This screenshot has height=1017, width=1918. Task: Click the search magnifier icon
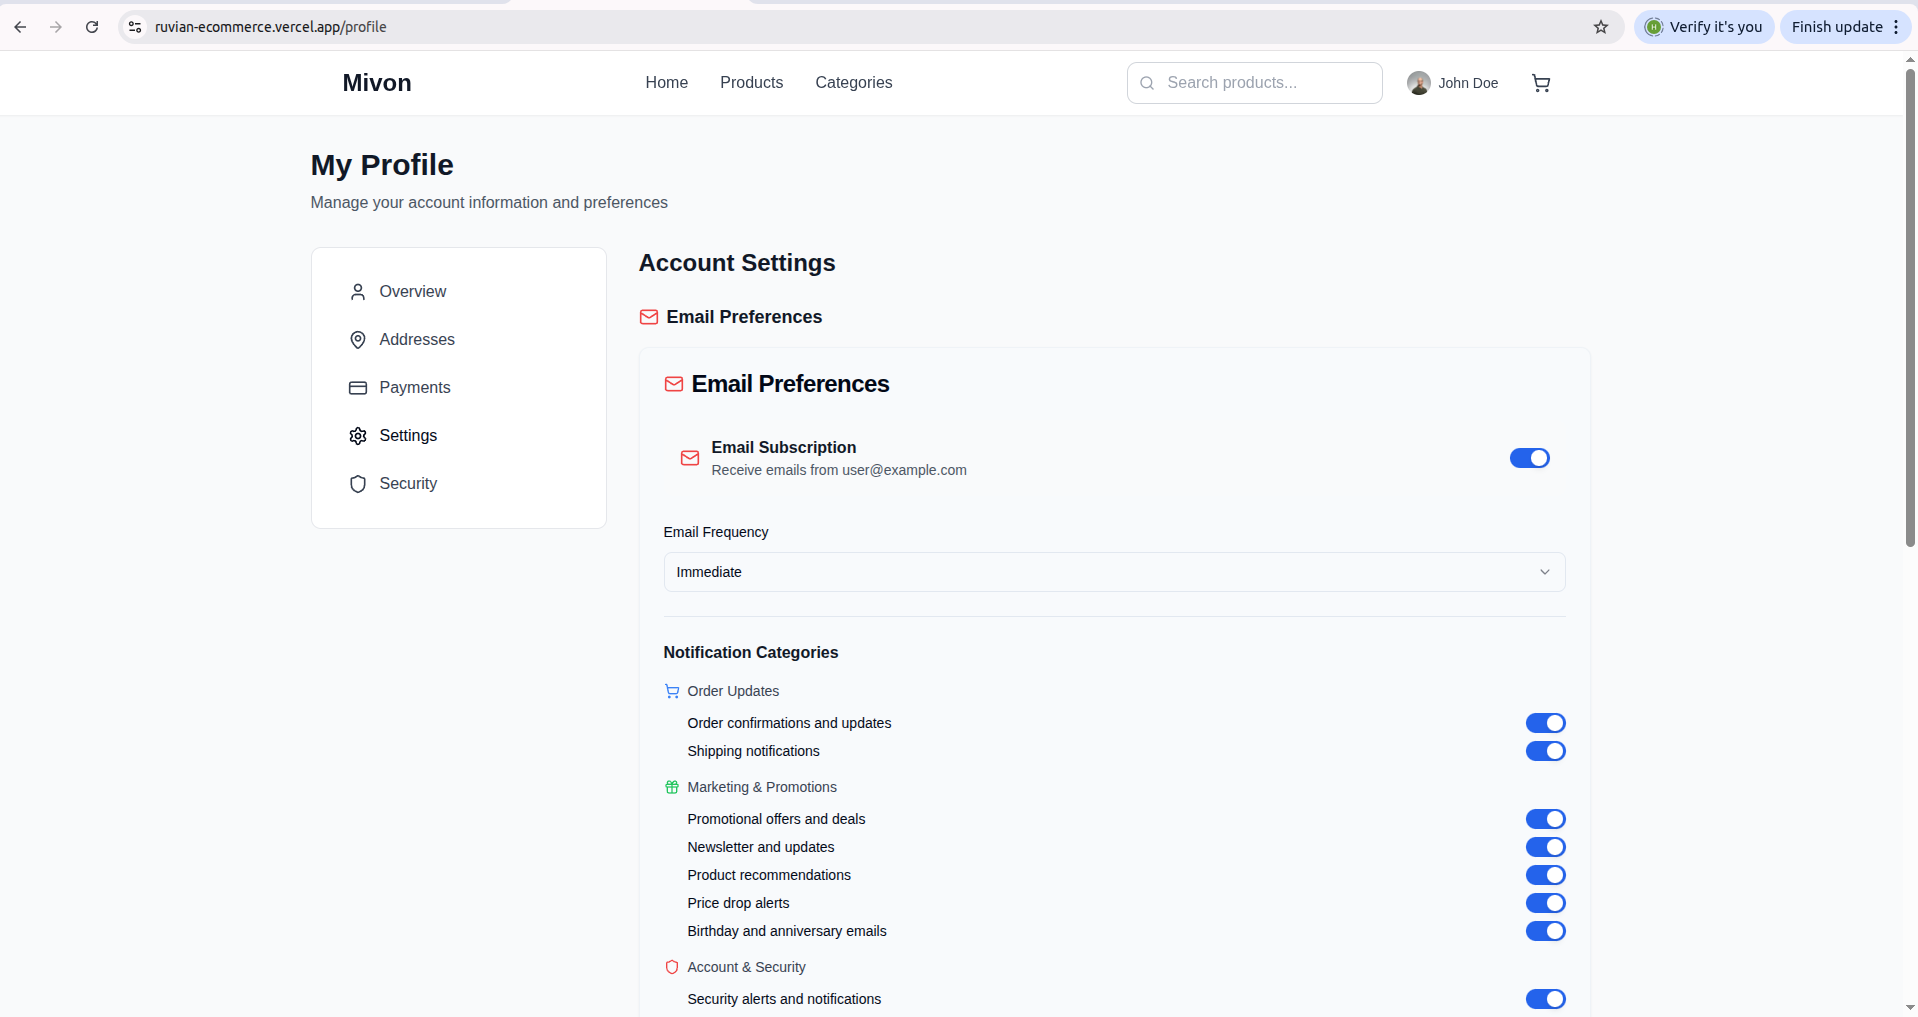click(1147, 83)
